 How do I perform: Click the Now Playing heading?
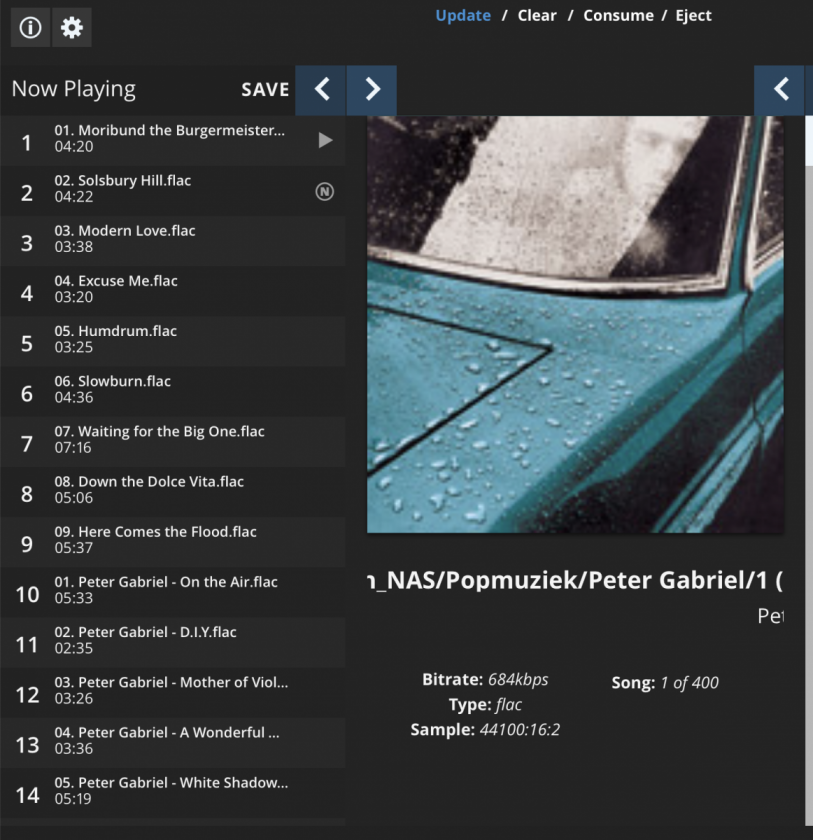click(x=74, y=89)
